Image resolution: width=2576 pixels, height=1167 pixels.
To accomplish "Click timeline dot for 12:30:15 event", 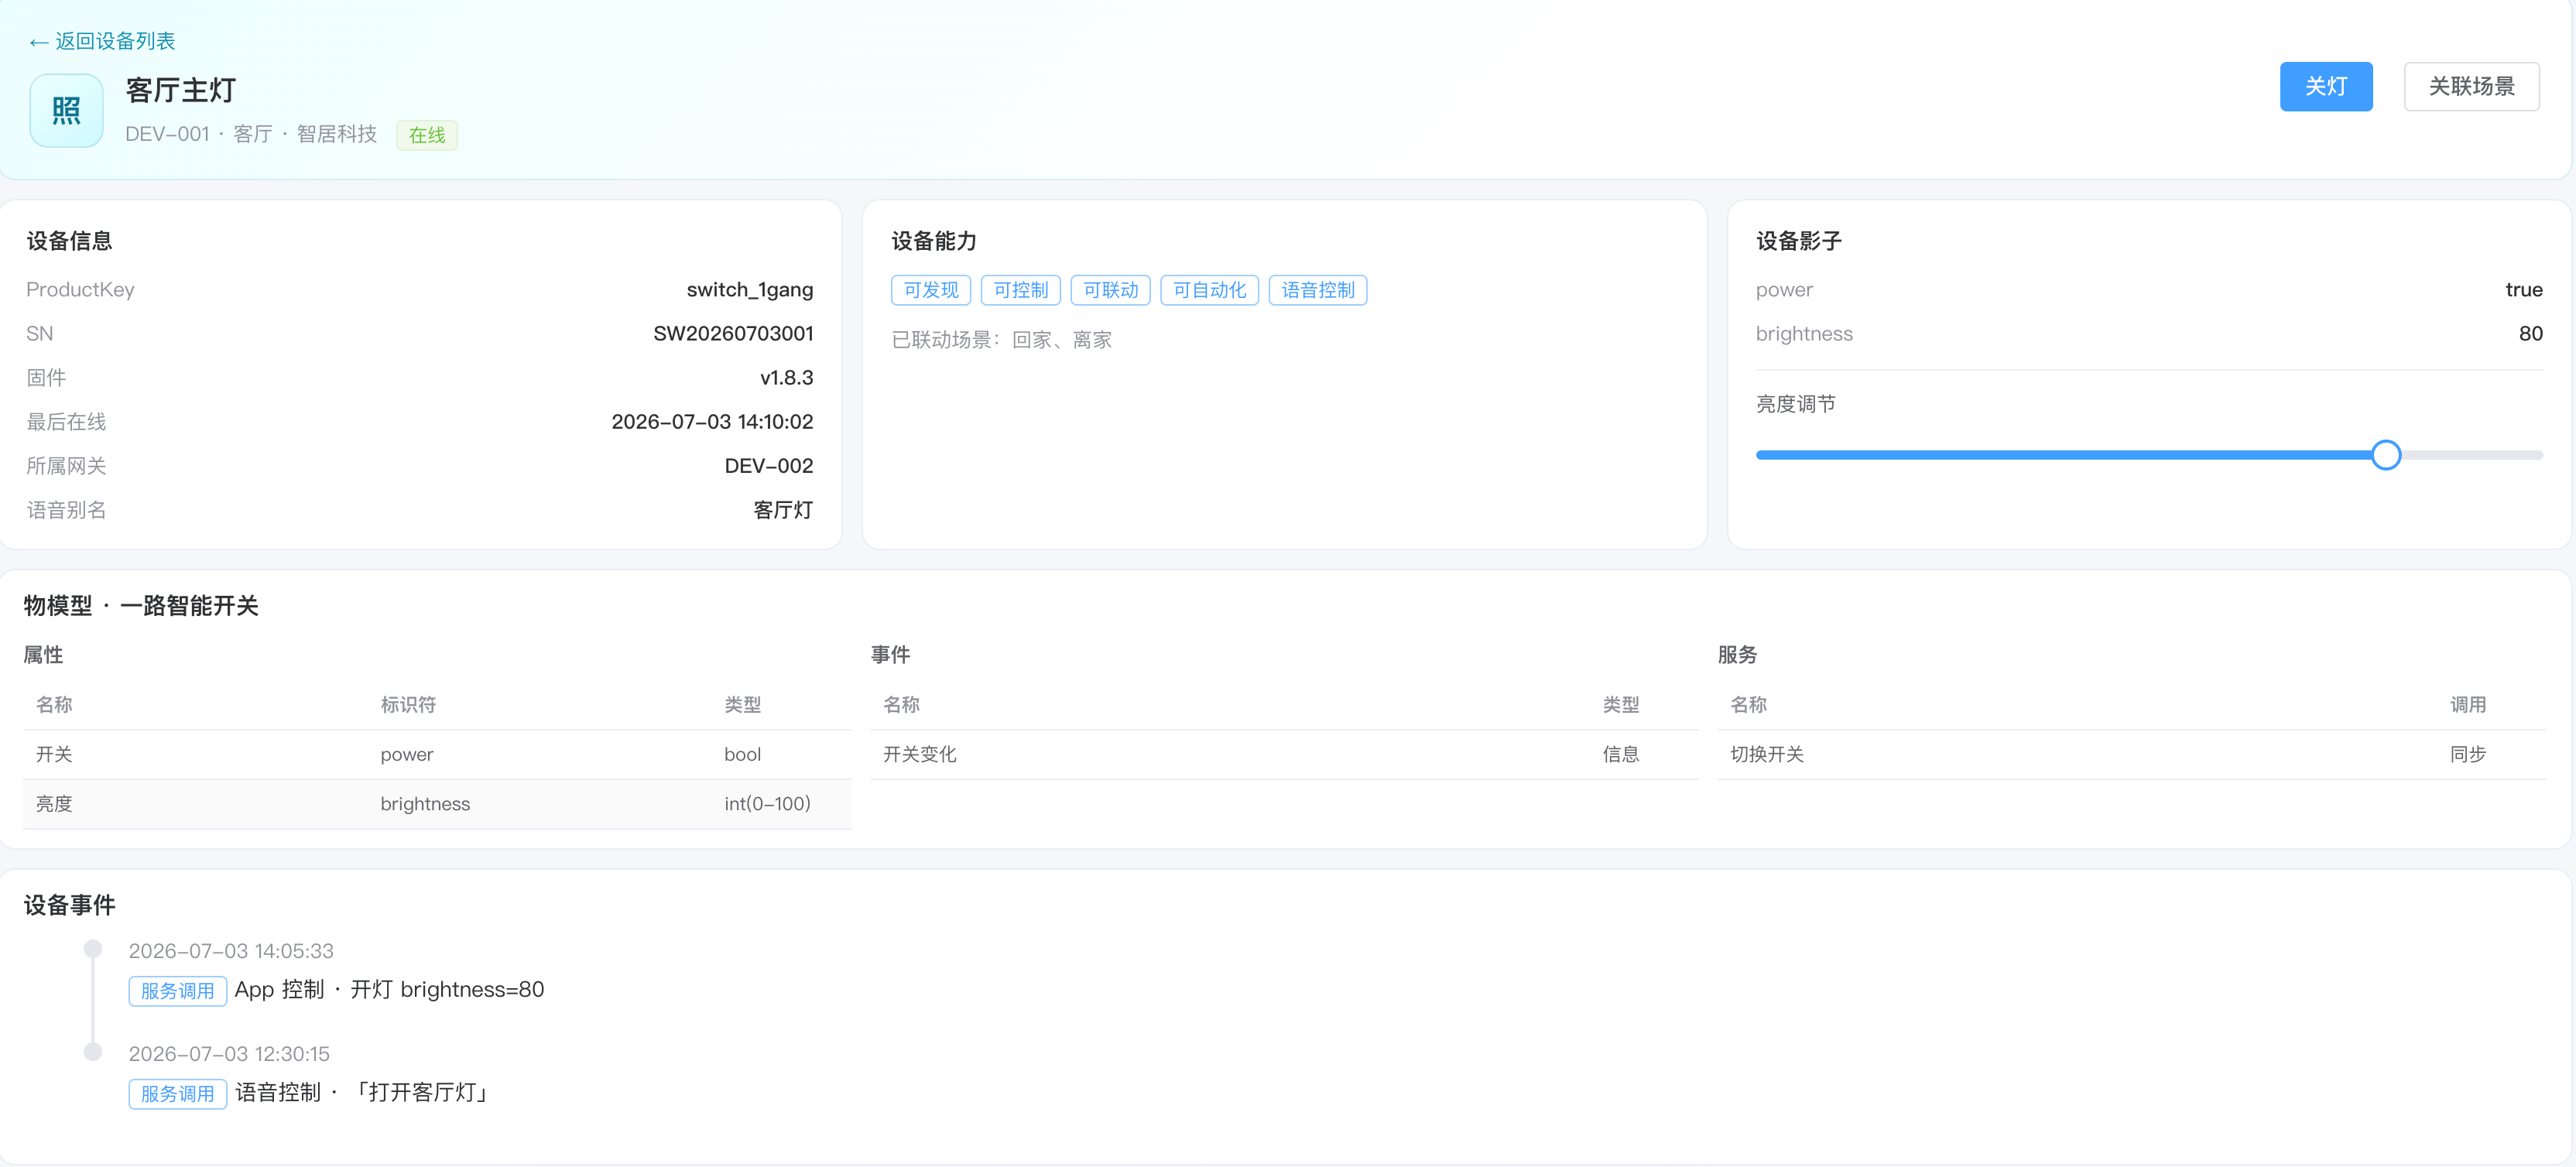I will pyautogui.click(x=93, y=1051).
